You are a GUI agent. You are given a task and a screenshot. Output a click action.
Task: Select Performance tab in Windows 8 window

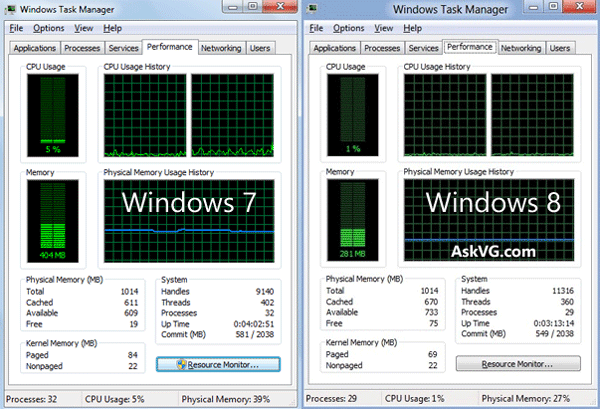click(x=470, y=47)
